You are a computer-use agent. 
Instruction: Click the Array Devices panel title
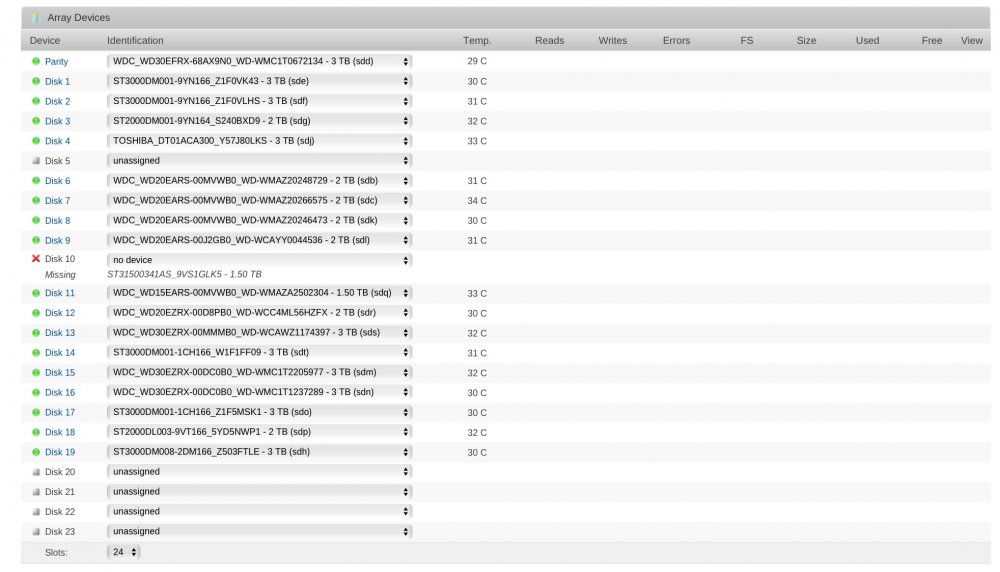(x=78, y=18)
